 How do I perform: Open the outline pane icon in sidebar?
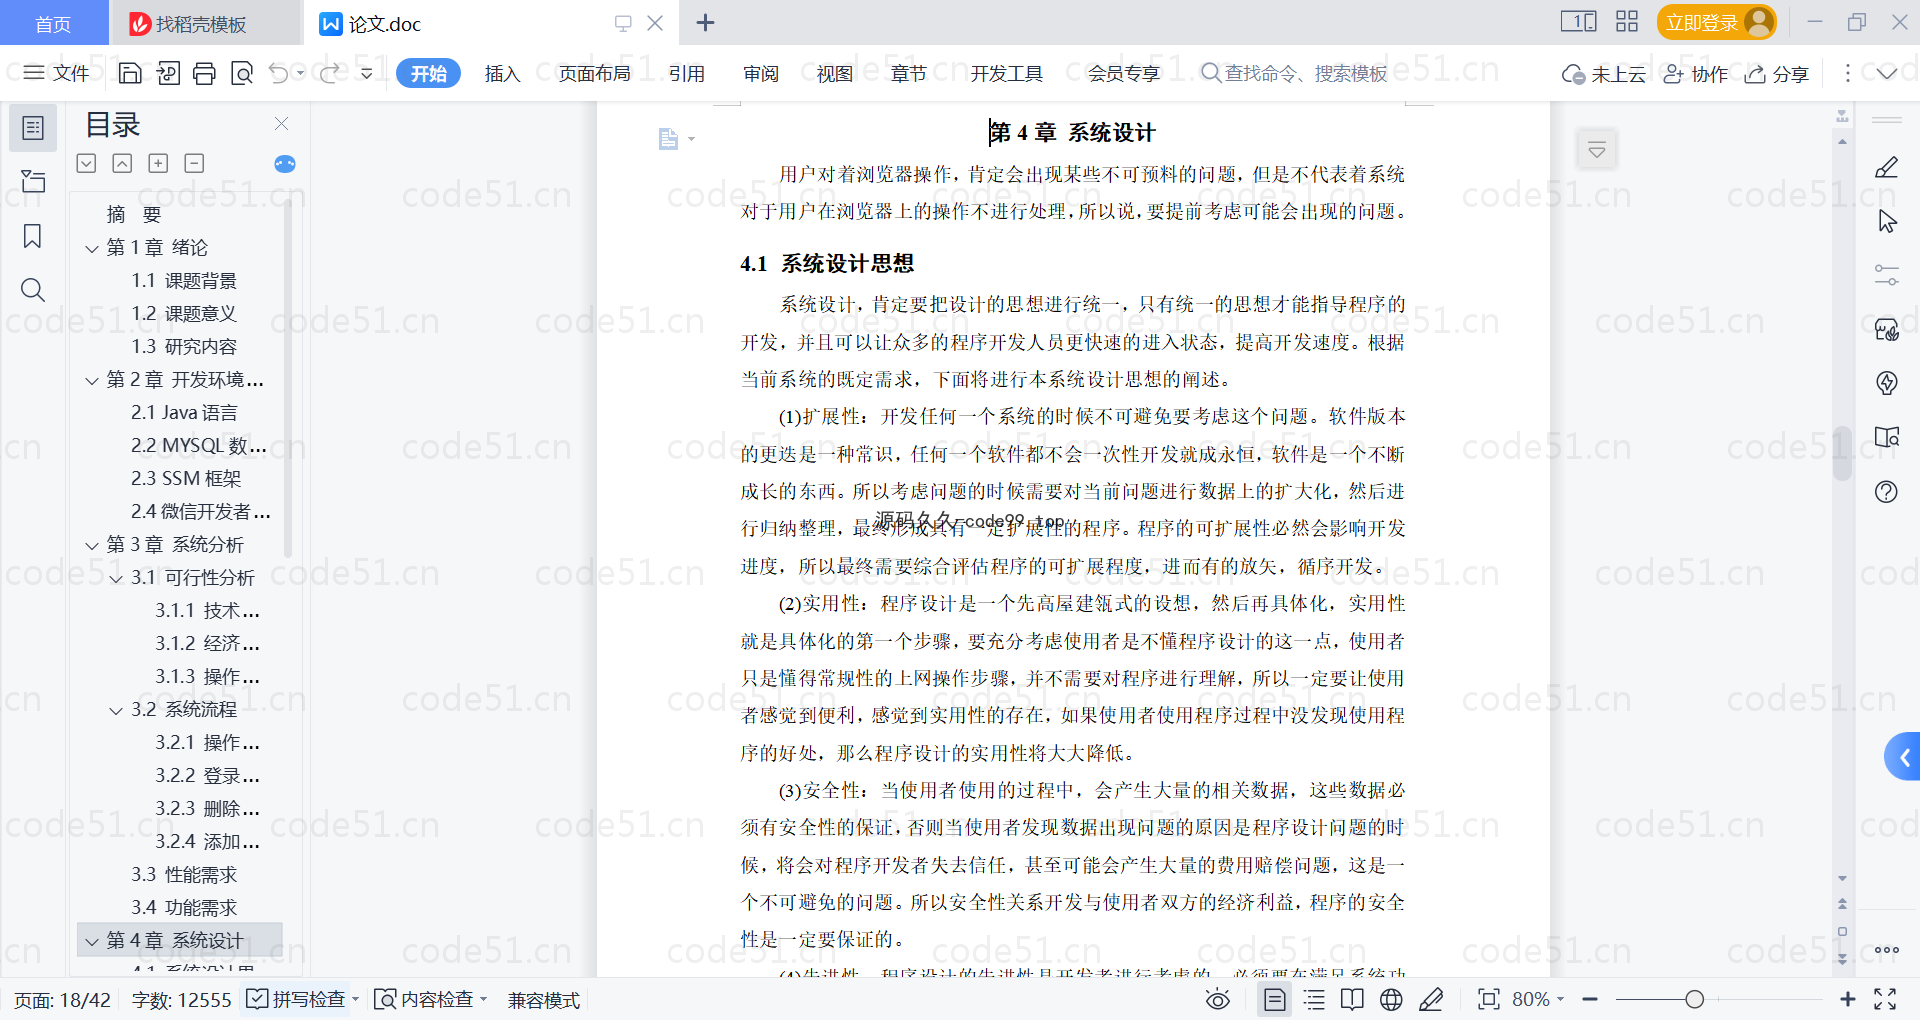tap(33, 128)
